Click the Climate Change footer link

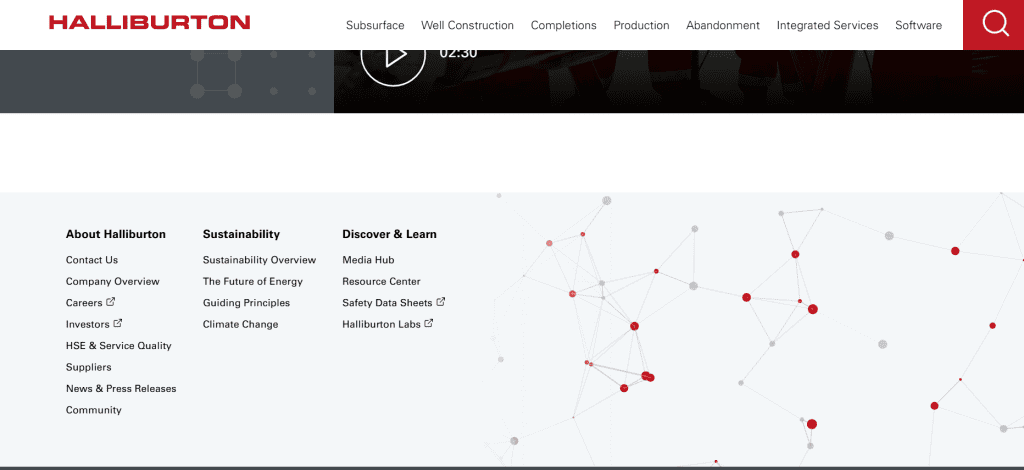240,325
